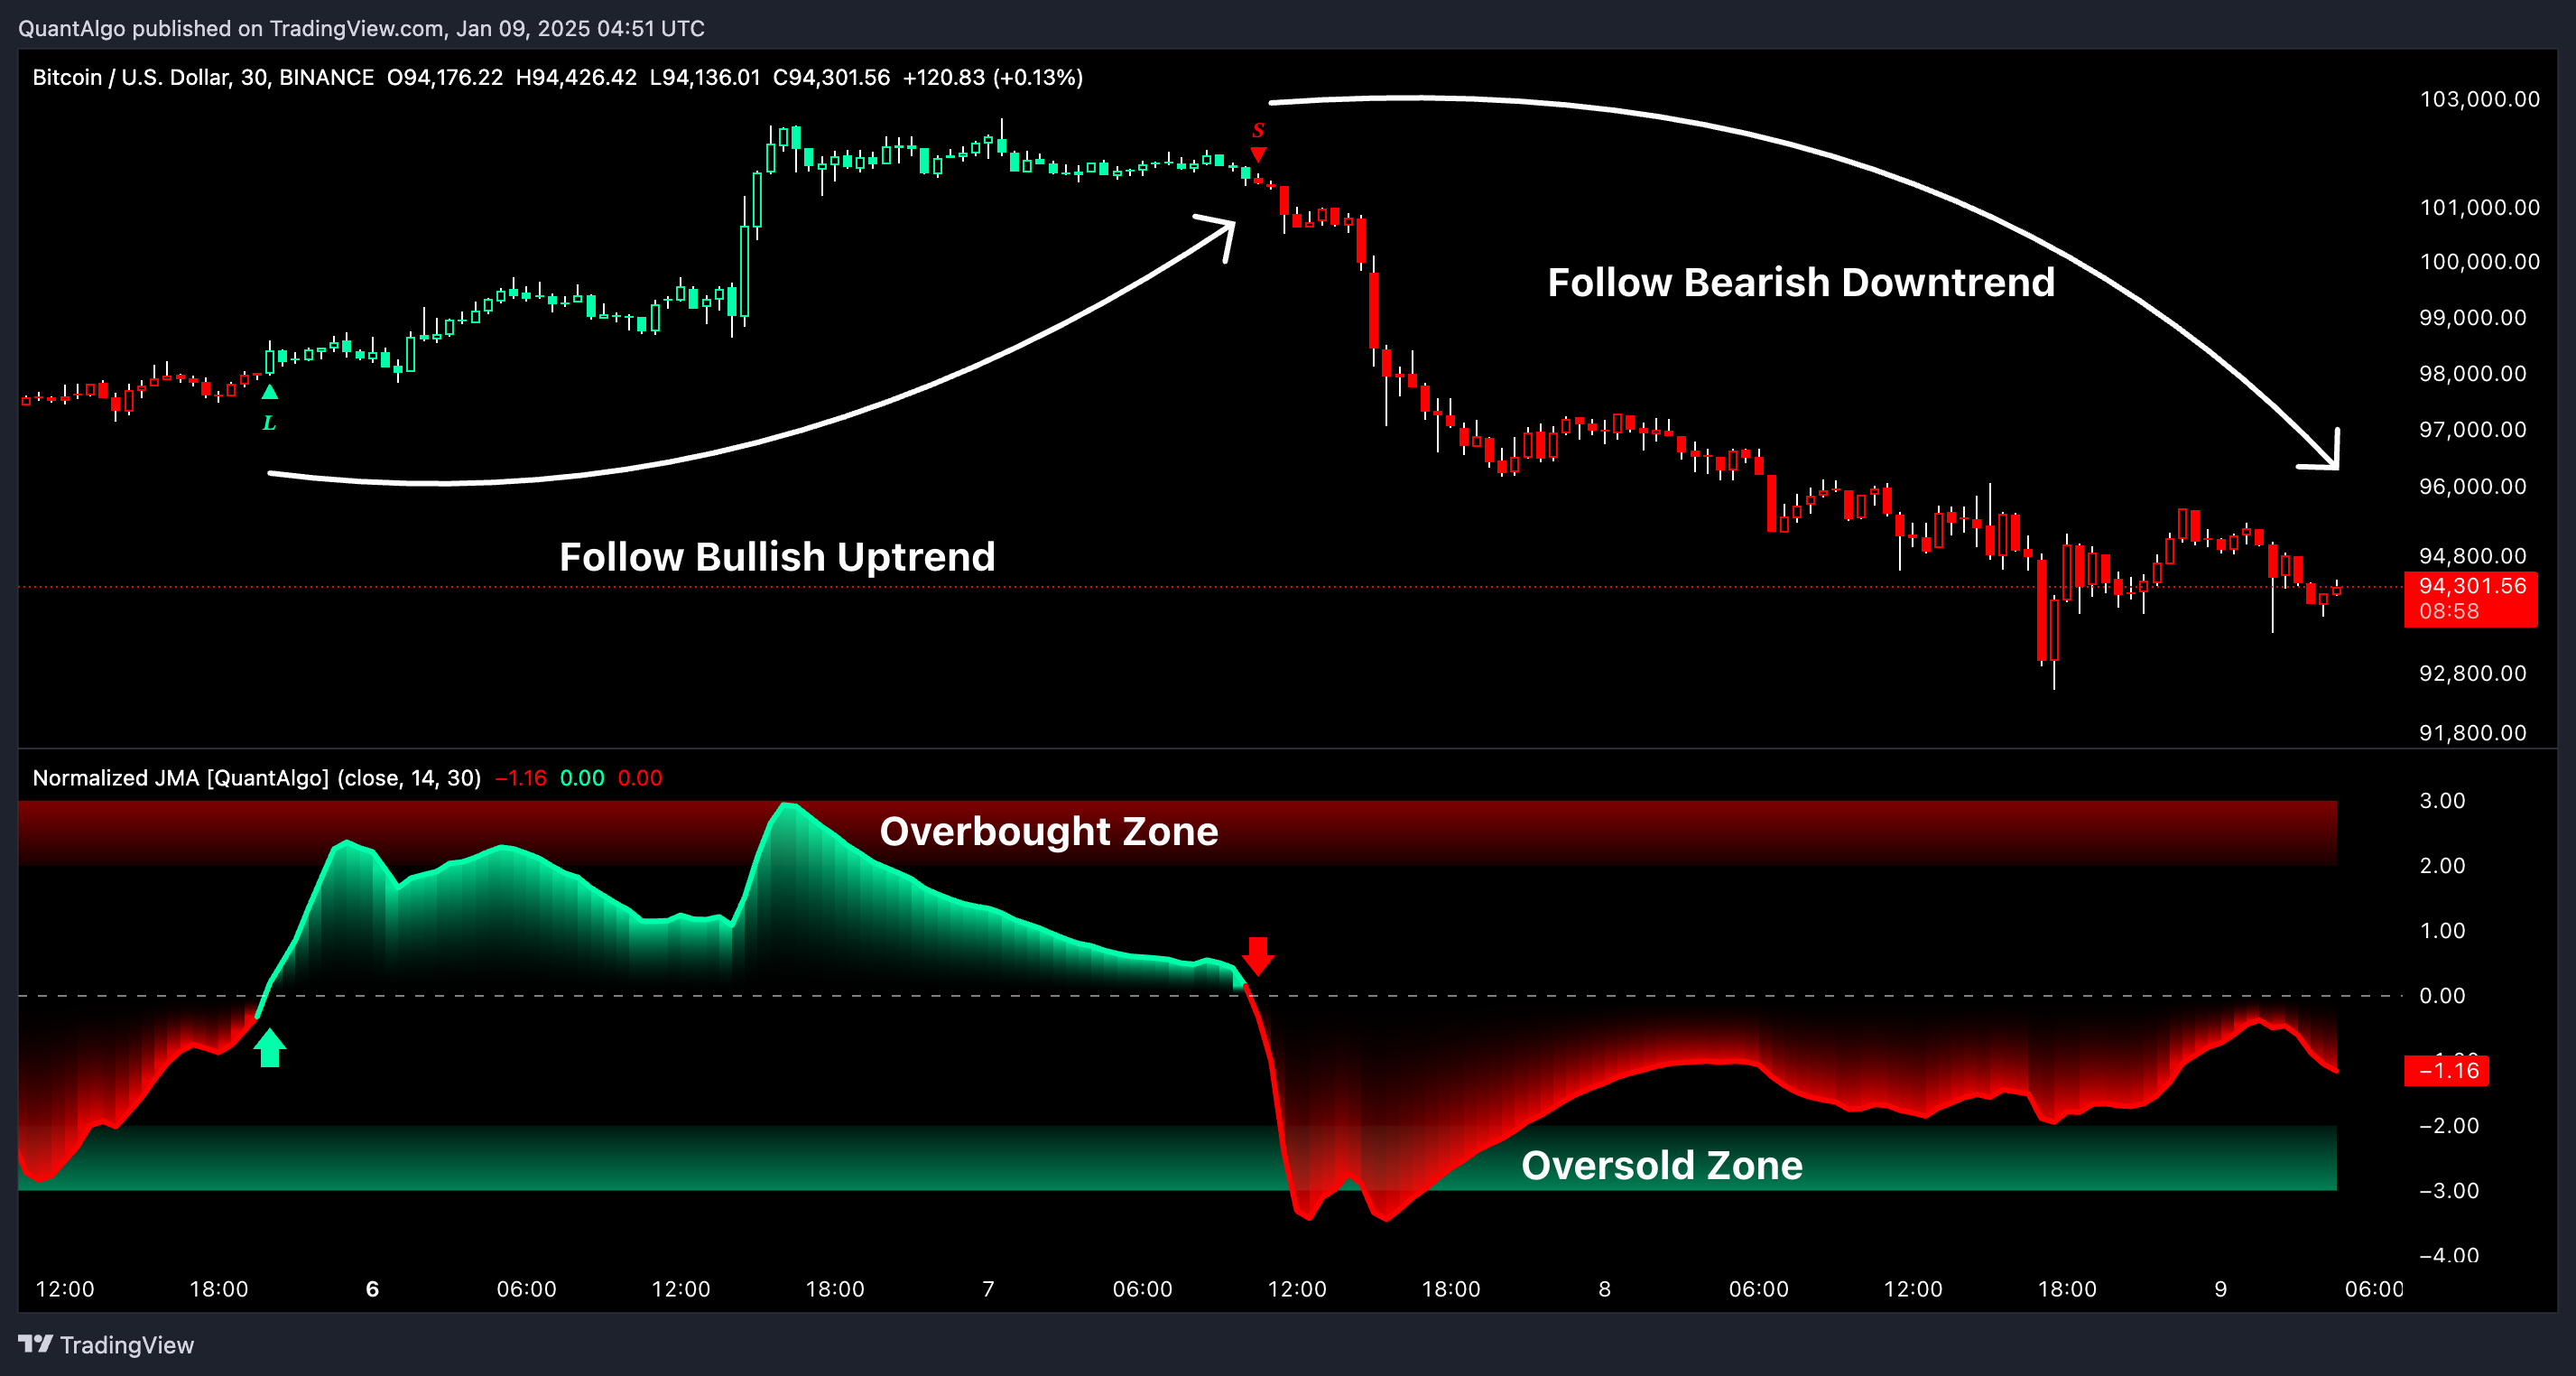Viewport: 2576px width, 1376px height.
Task: Click the Follow Bullish Uptrend text
Action: (x=777, y=557)
